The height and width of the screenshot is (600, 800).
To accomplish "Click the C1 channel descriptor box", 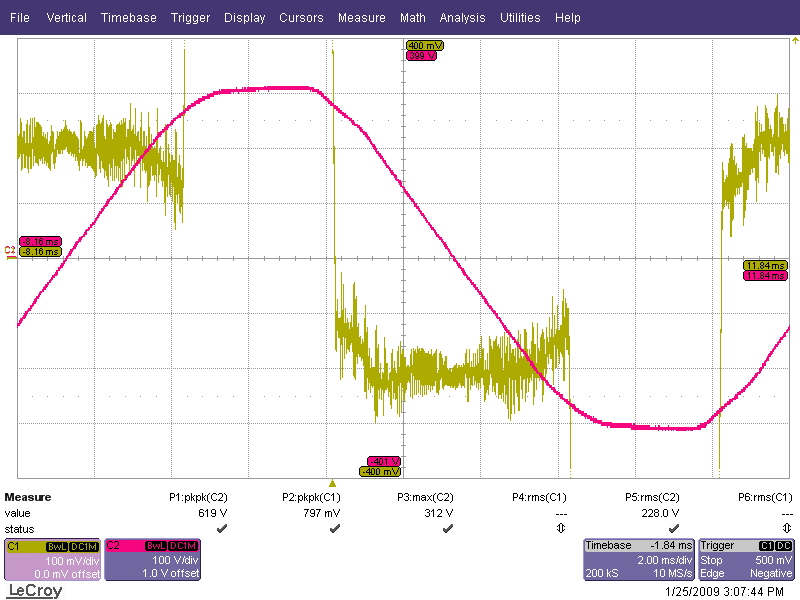I will (52, 560).
